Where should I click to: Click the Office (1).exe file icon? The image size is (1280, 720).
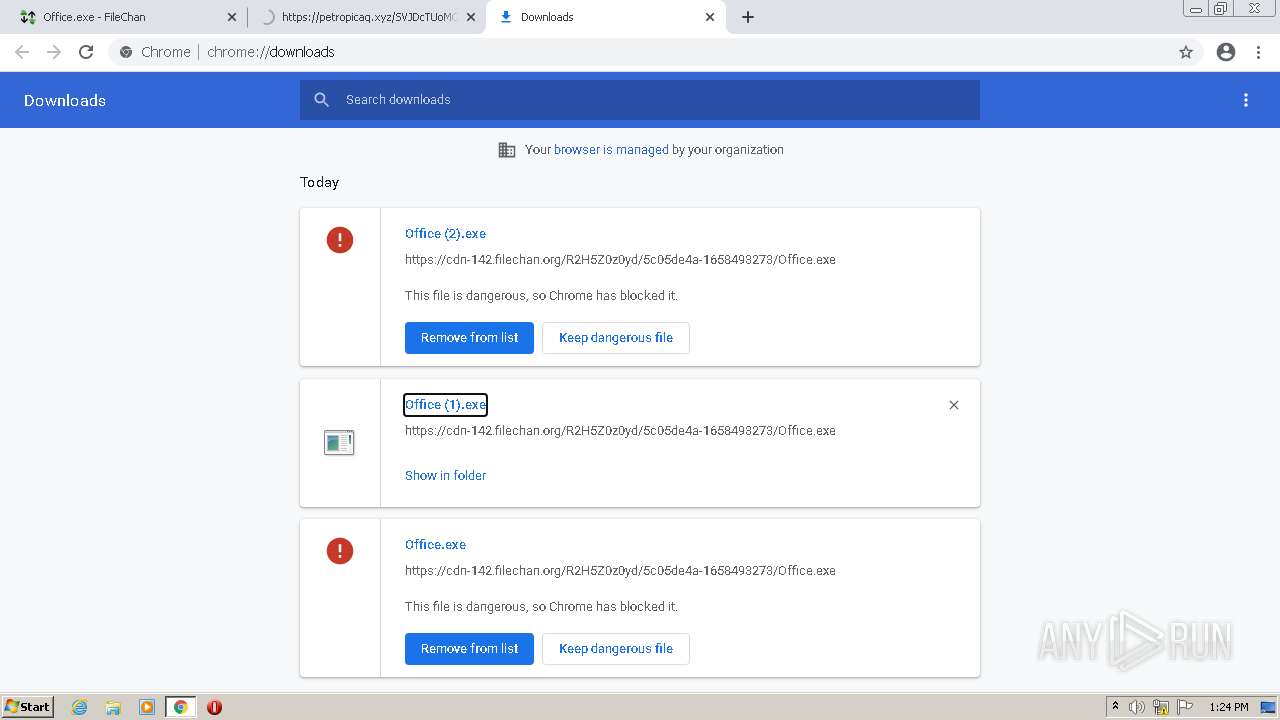(x=339, y=442)
